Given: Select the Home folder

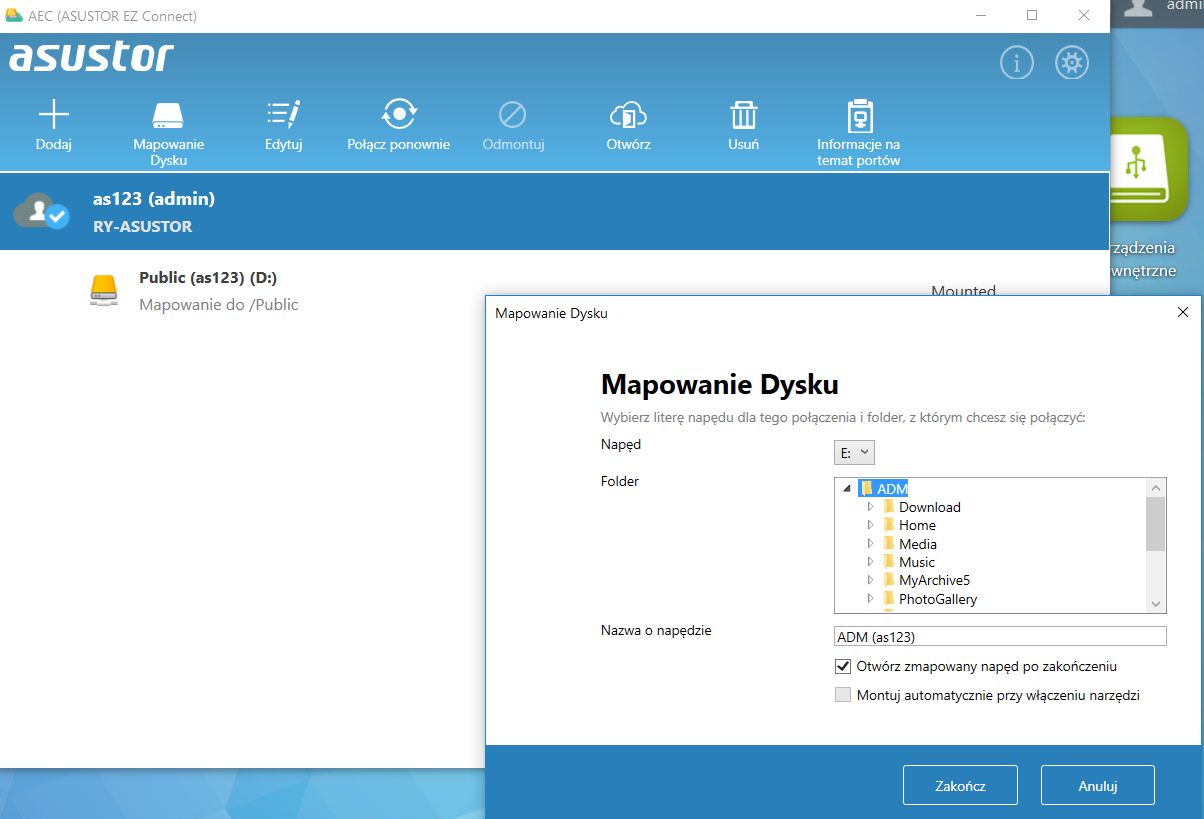Looking at the screenshot, I should (917, 525).
